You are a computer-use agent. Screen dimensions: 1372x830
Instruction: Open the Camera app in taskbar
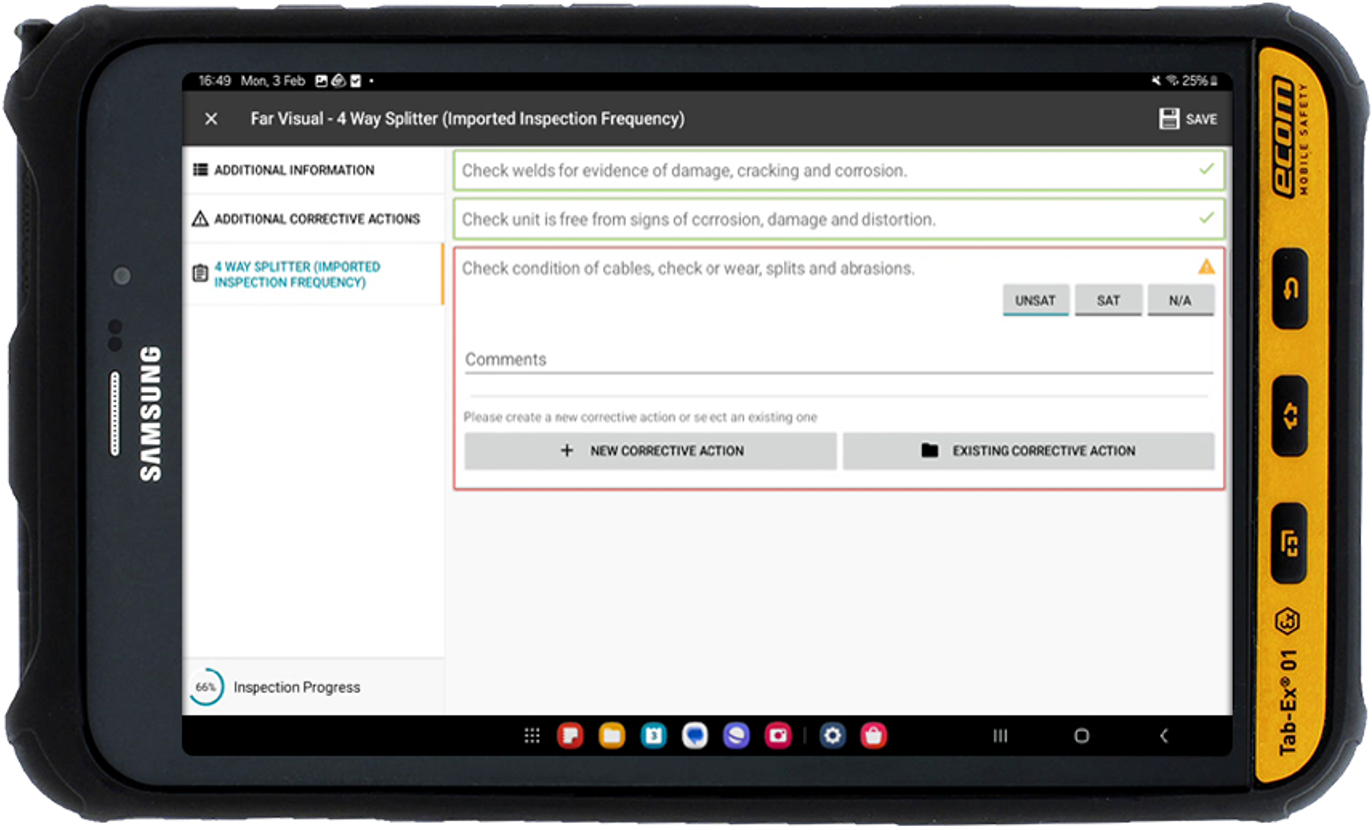[x=778, y=736]
